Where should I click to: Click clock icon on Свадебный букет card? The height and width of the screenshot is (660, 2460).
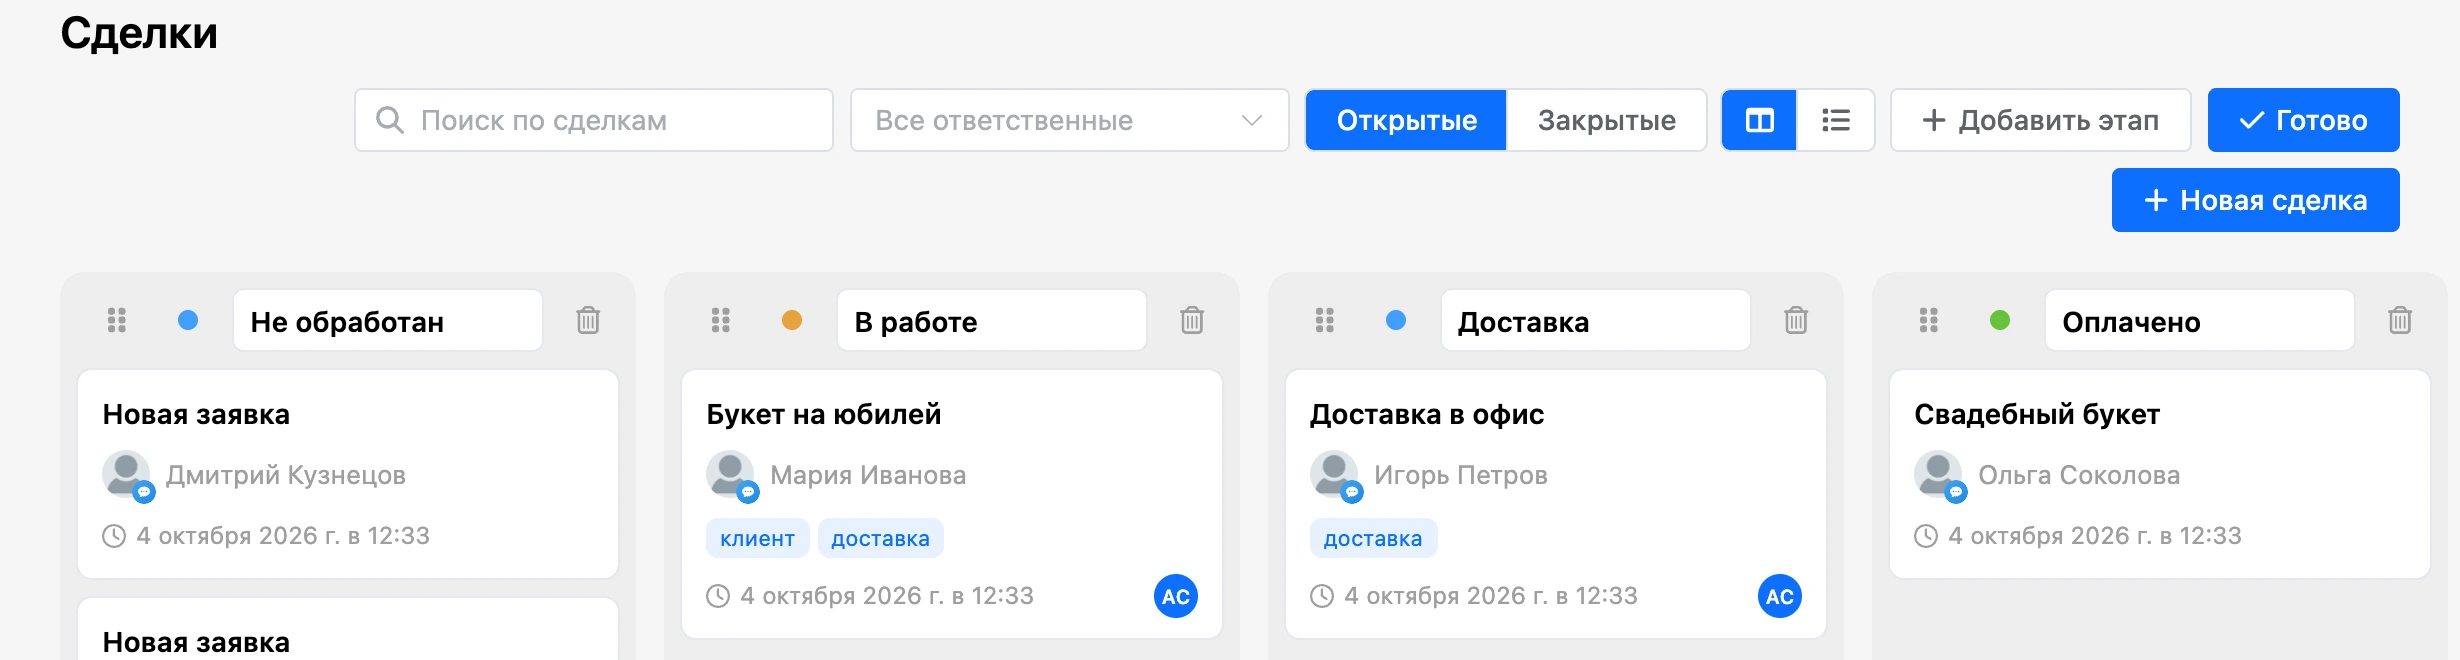[x=1926, y=536]
